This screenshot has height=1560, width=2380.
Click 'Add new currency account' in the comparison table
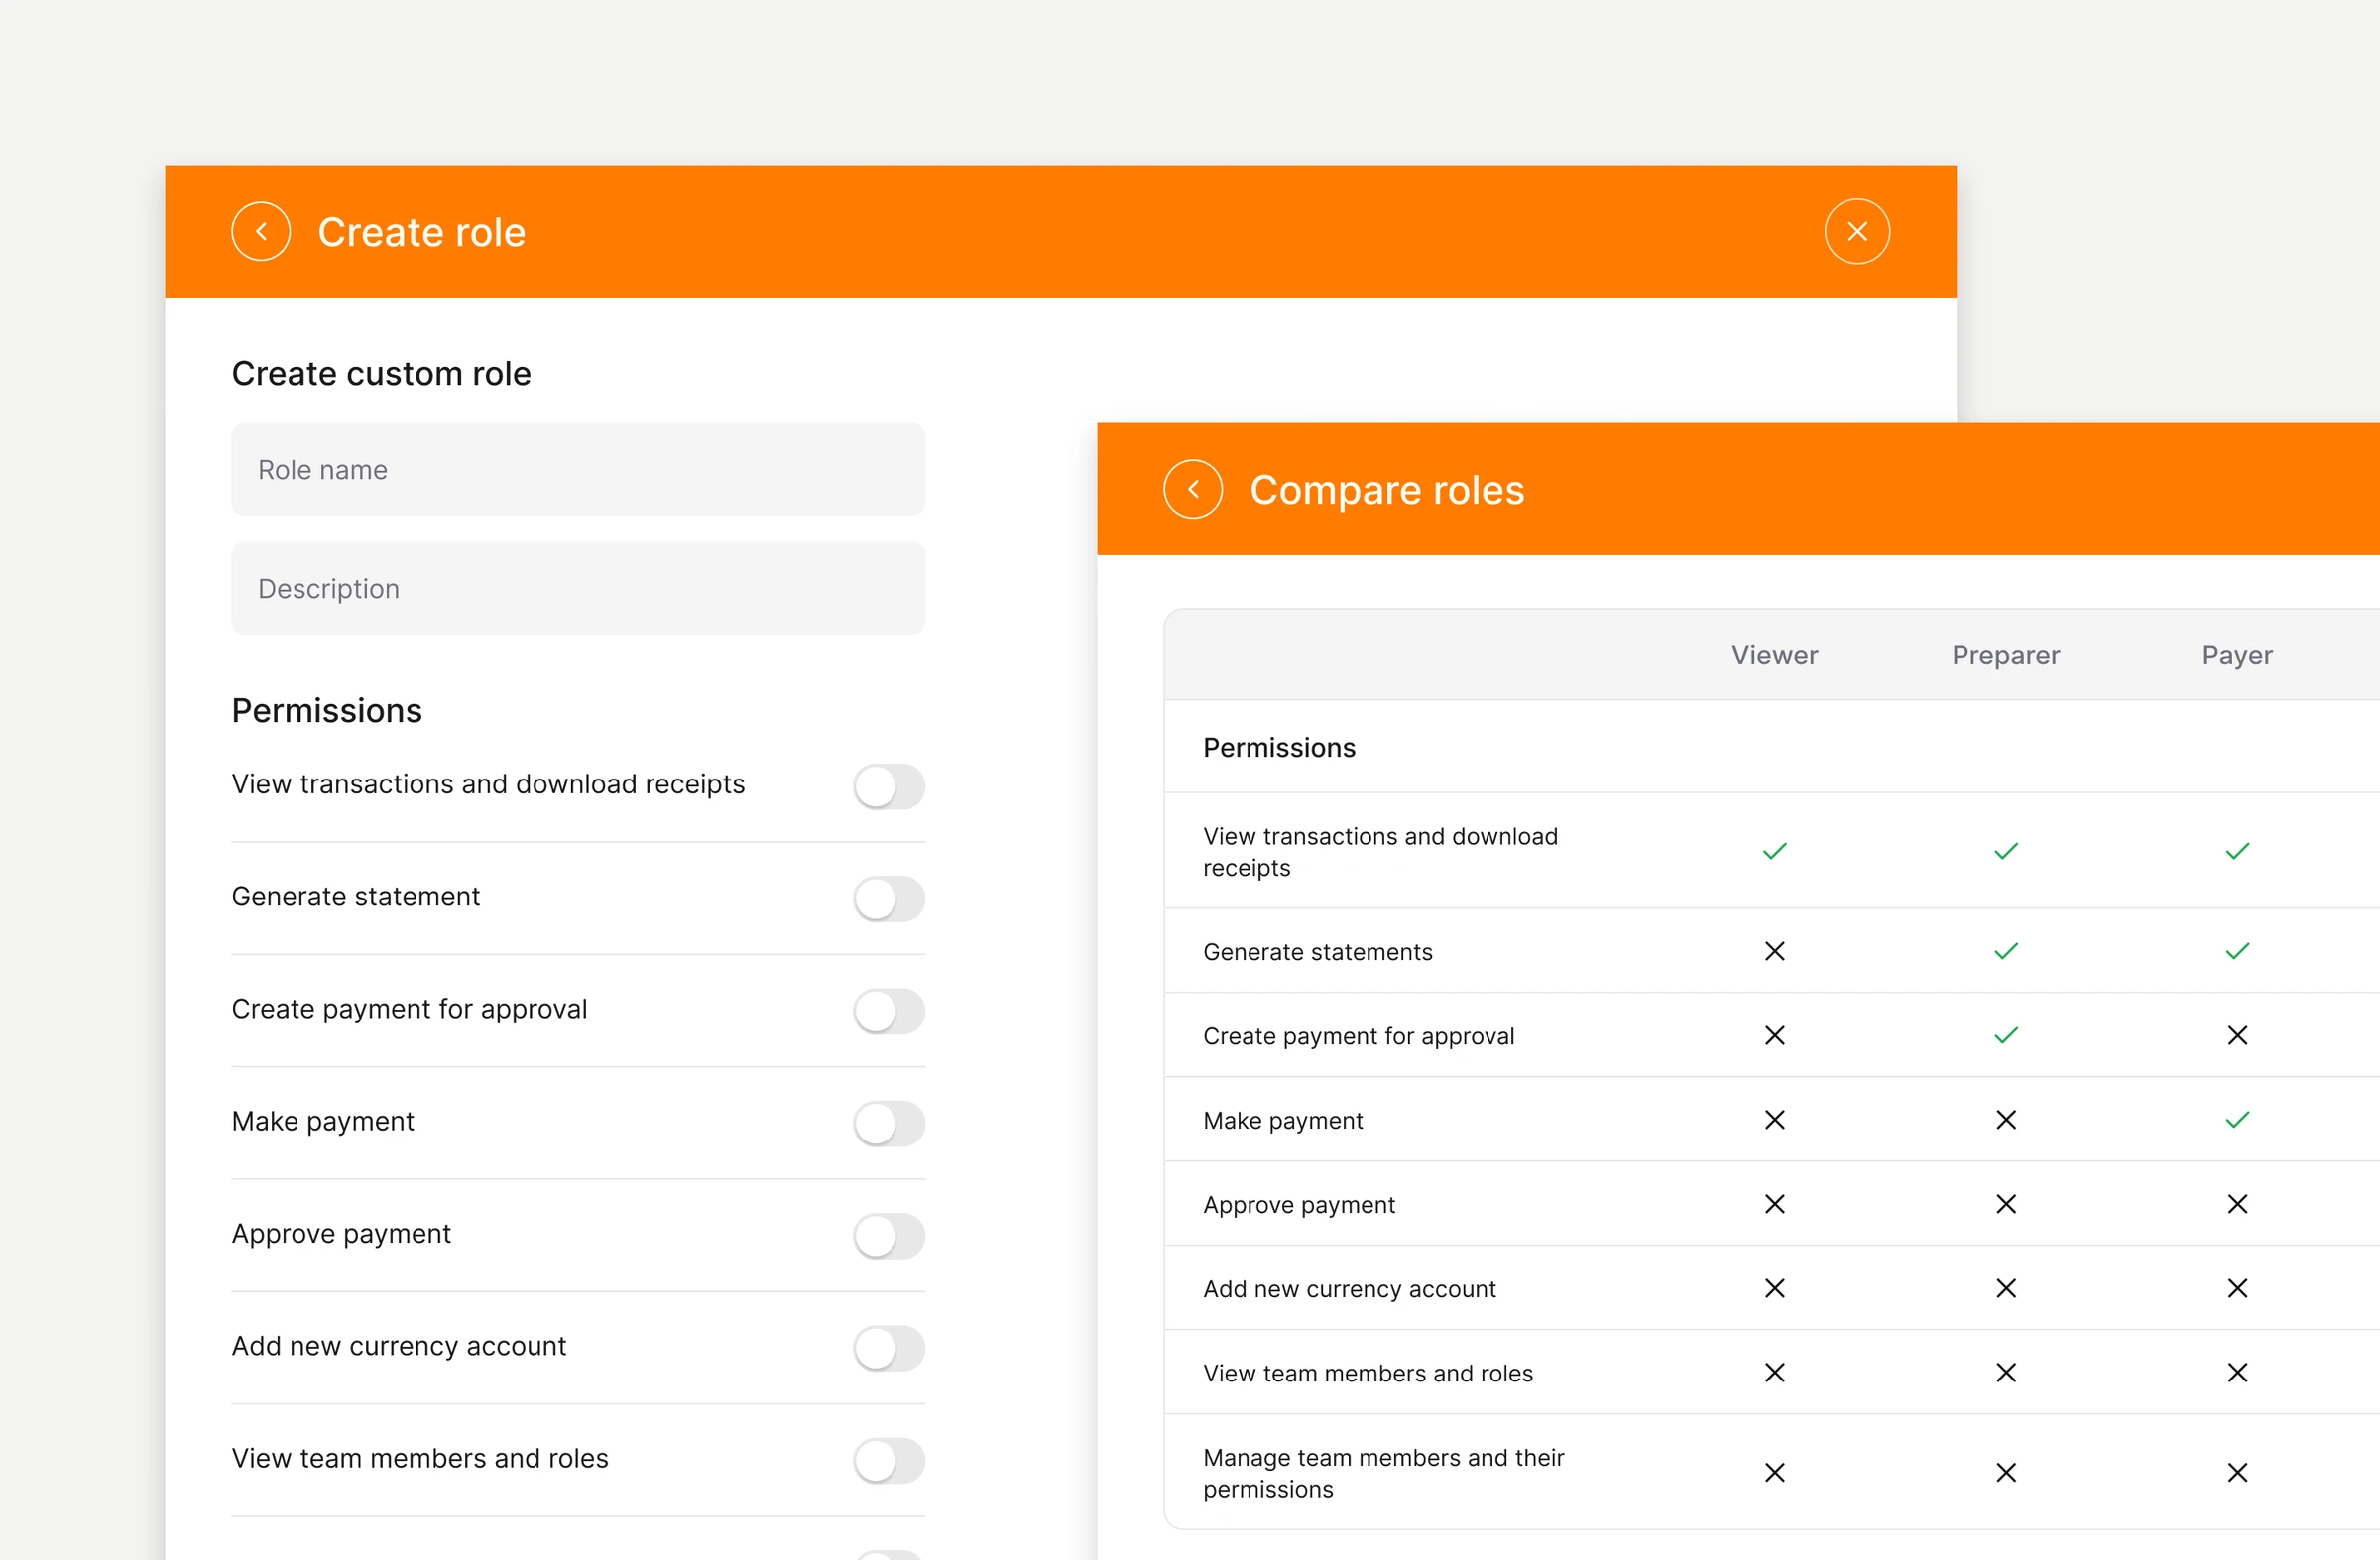pyautogui.click(x=1349, y=1289)
